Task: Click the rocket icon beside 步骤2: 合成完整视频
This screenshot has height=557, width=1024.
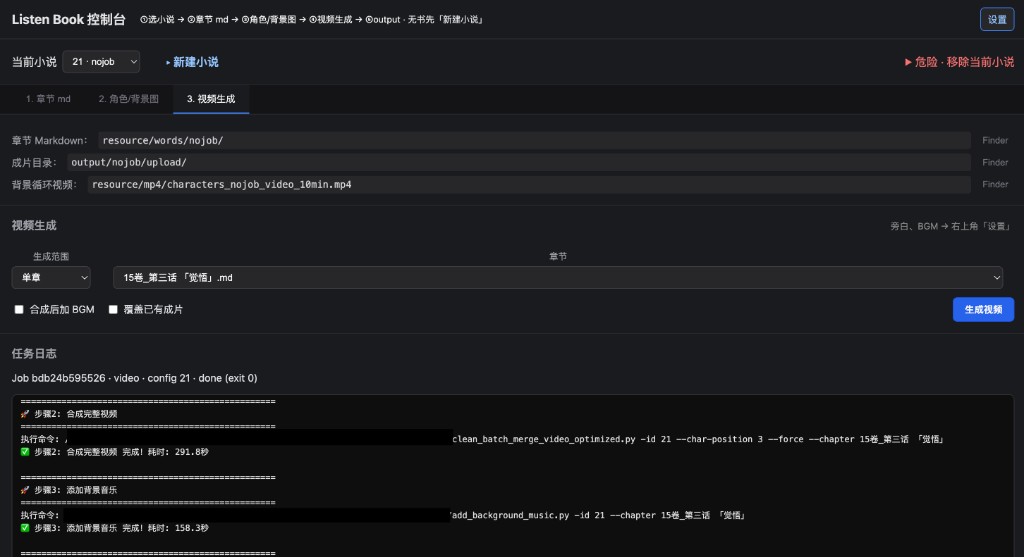Action: pyautogui.click(x=25, y=414)
